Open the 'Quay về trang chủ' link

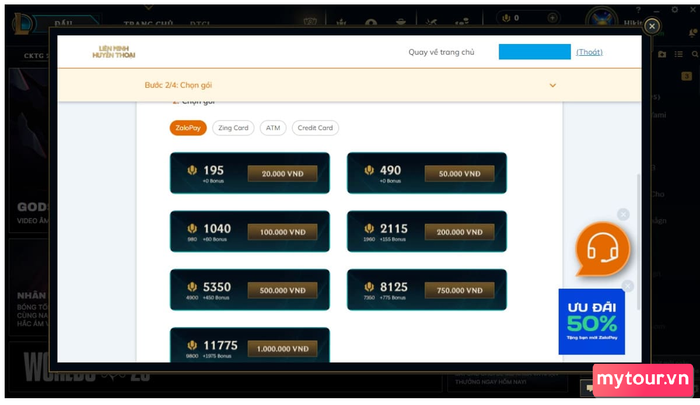click(441, 52)
